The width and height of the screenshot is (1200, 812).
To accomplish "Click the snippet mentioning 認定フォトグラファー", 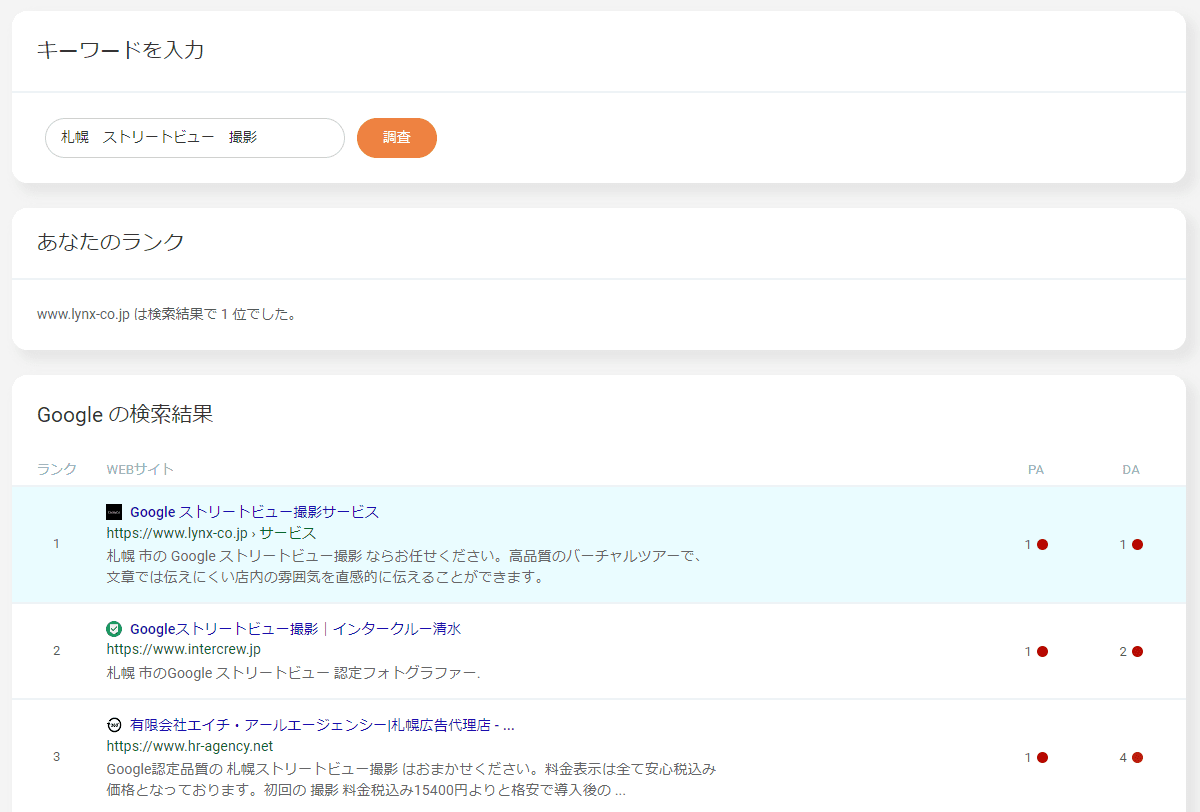I will point(293,673).
